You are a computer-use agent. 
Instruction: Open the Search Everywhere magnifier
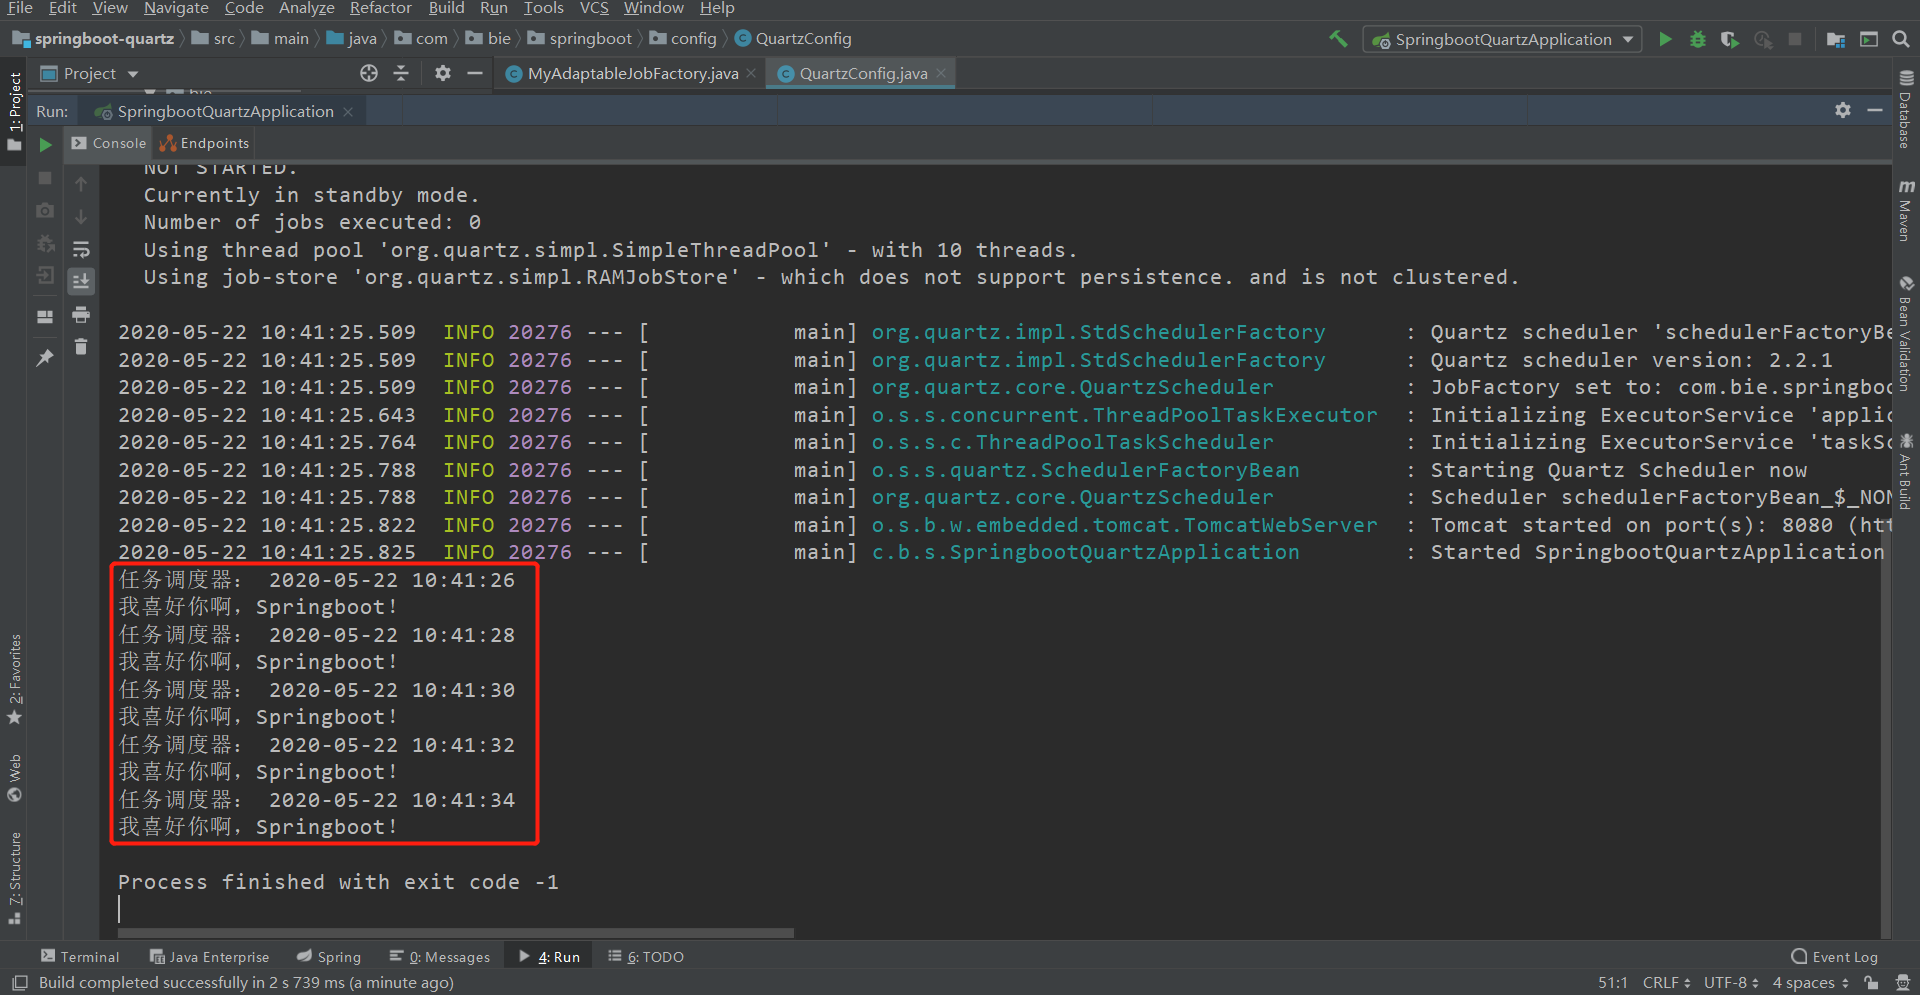1901,39
